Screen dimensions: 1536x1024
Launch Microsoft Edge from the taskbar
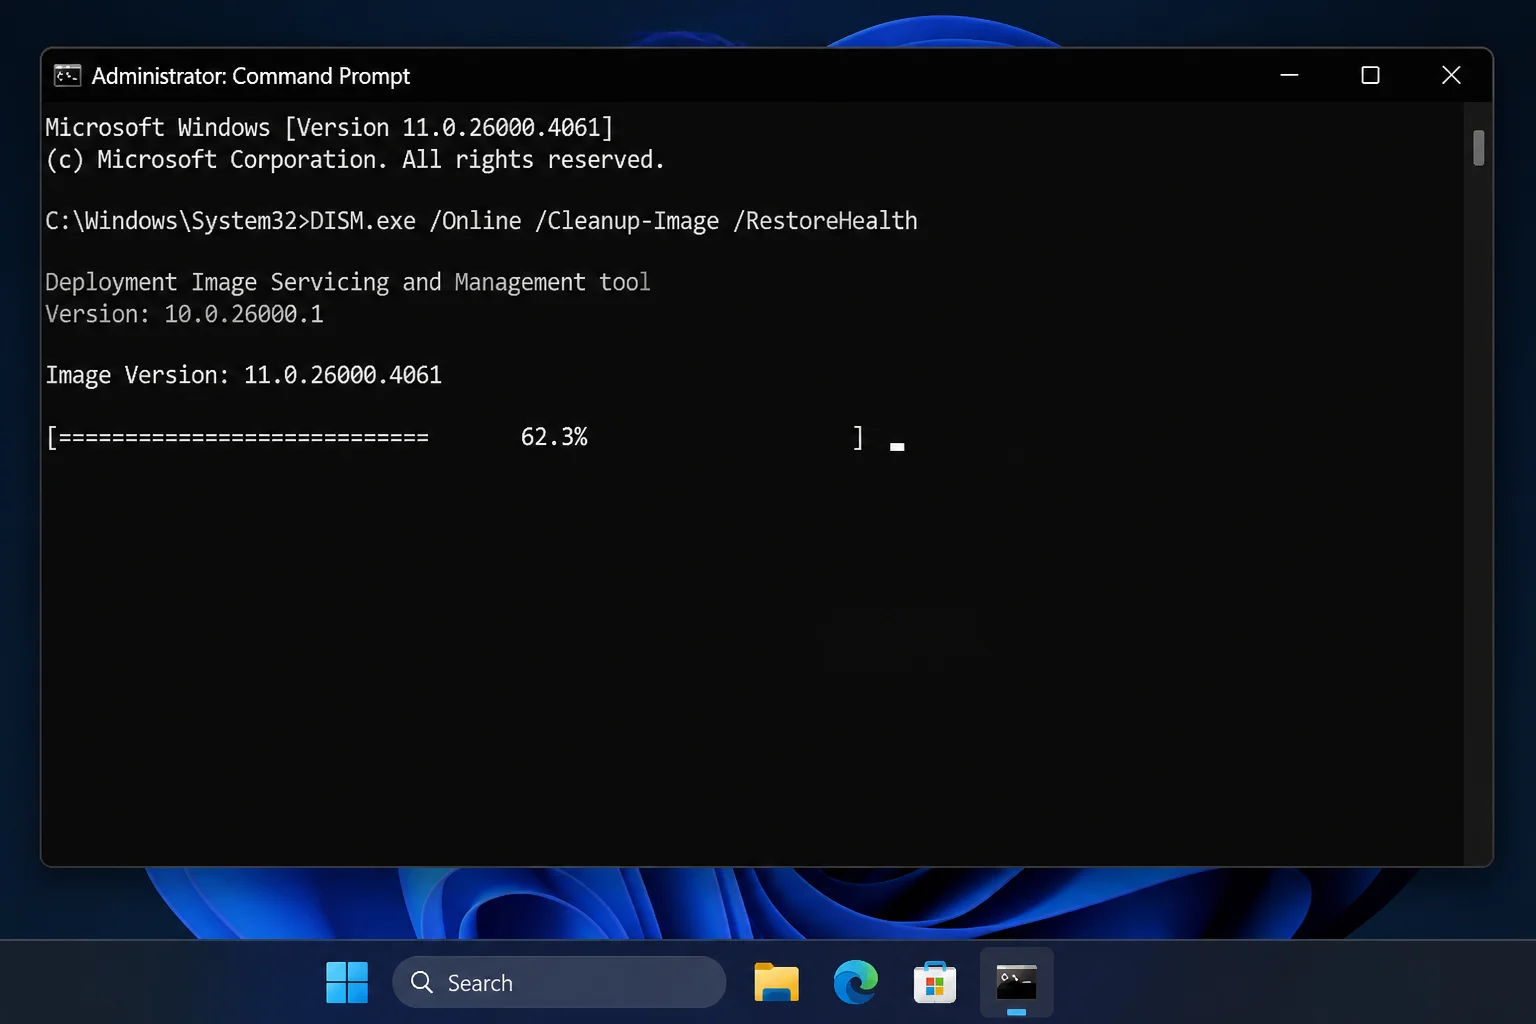856,982
